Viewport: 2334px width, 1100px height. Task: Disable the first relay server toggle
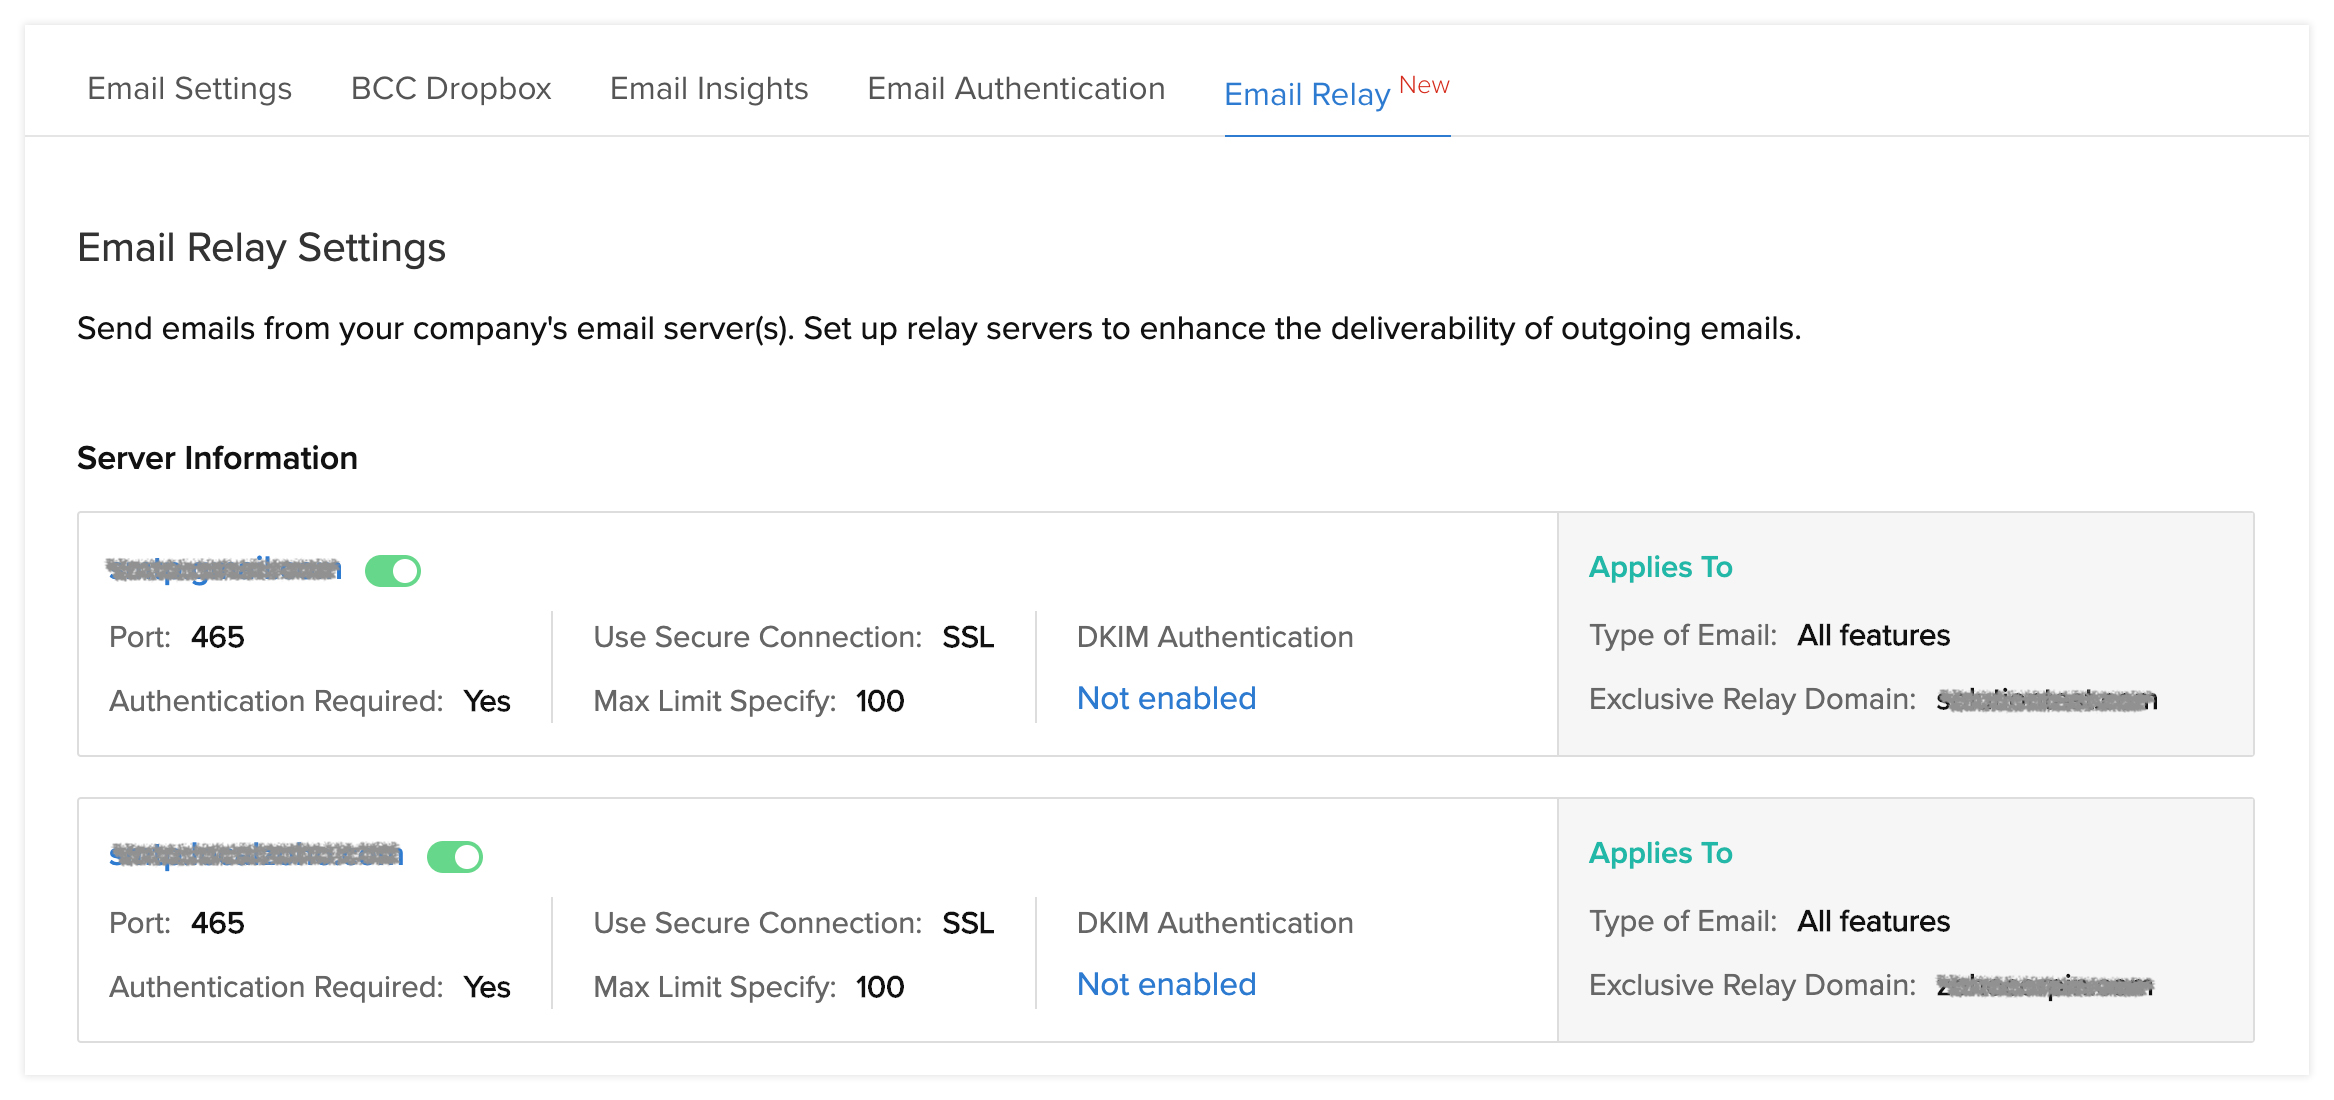(x=393, y=571)
